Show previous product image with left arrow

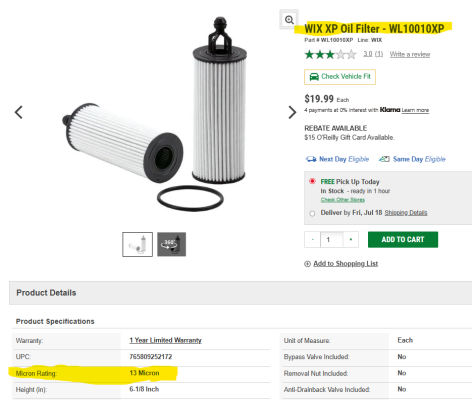click(19, 112)
